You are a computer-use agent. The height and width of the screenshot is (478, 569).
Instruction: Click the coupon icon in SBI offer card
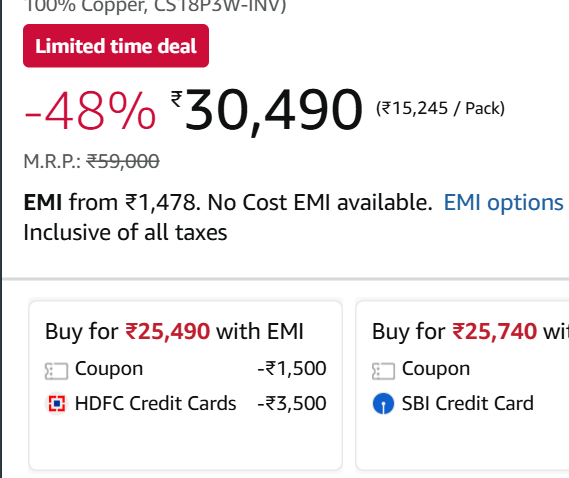383,371
